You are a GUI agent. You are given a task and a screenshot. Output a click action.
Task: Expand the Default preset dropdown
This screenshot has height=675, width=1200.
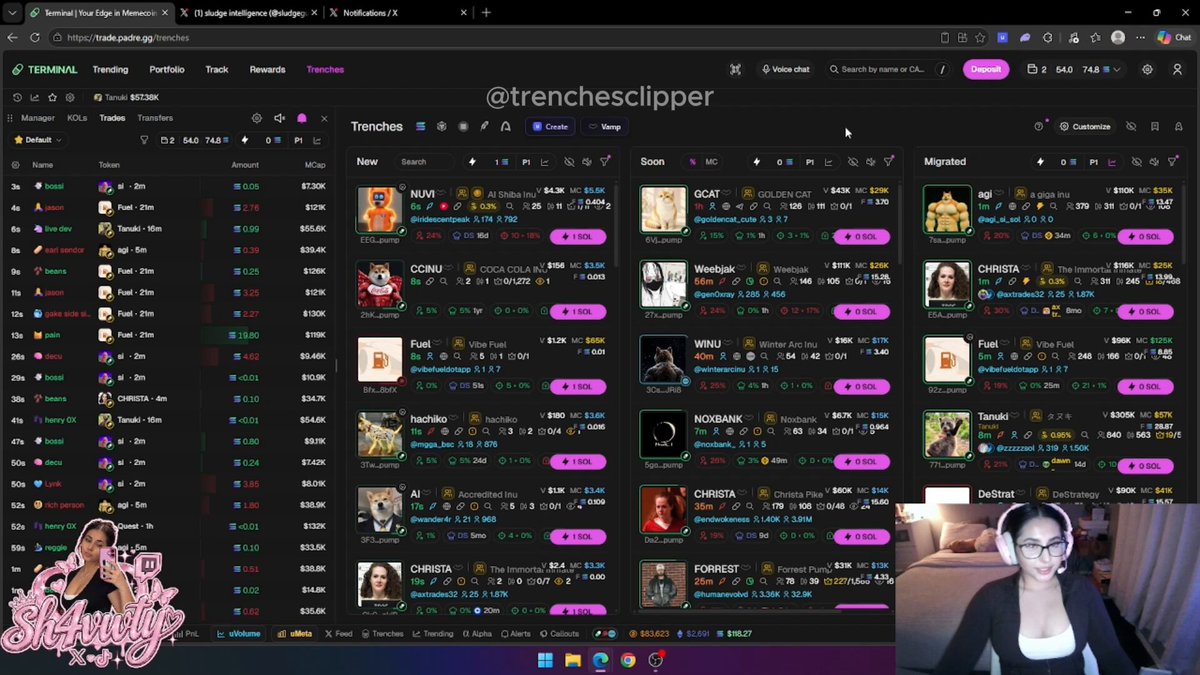click(x=39, y=140)
